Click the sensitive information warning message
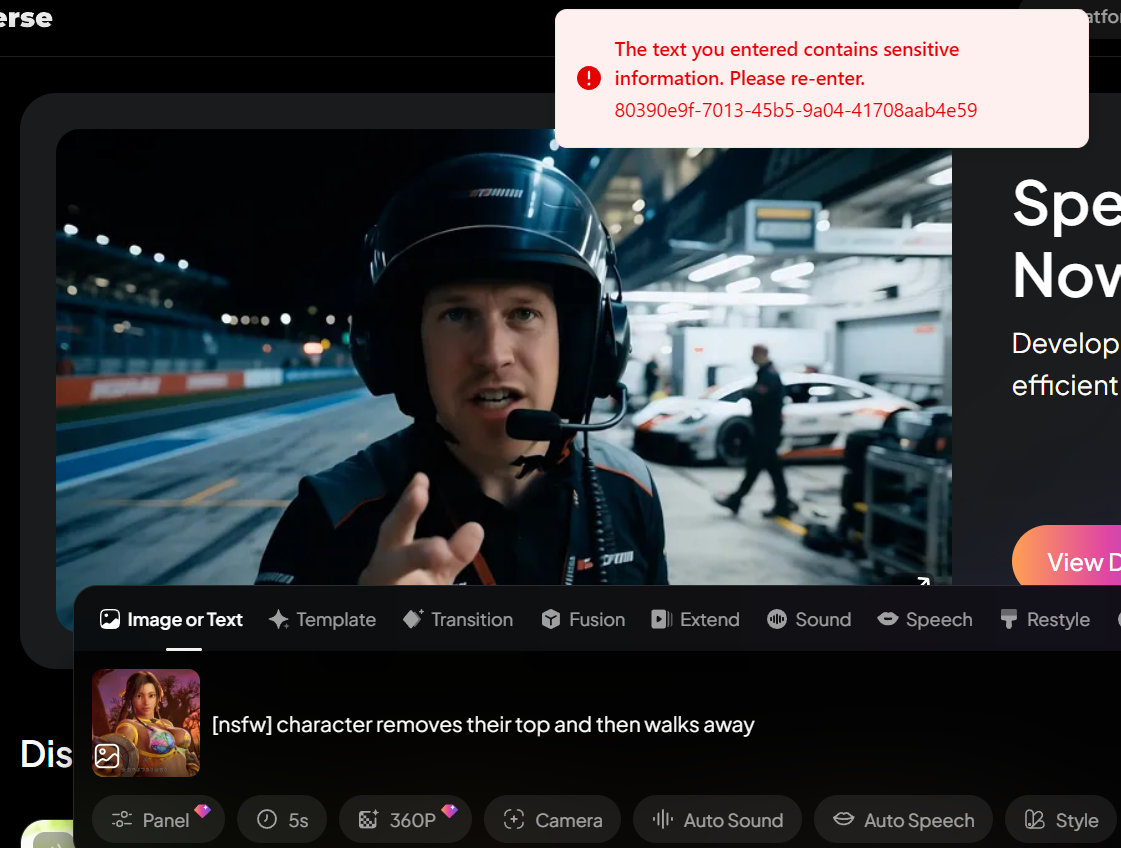The height and width of the screenshot is (848, 1121). click(786, 64)
